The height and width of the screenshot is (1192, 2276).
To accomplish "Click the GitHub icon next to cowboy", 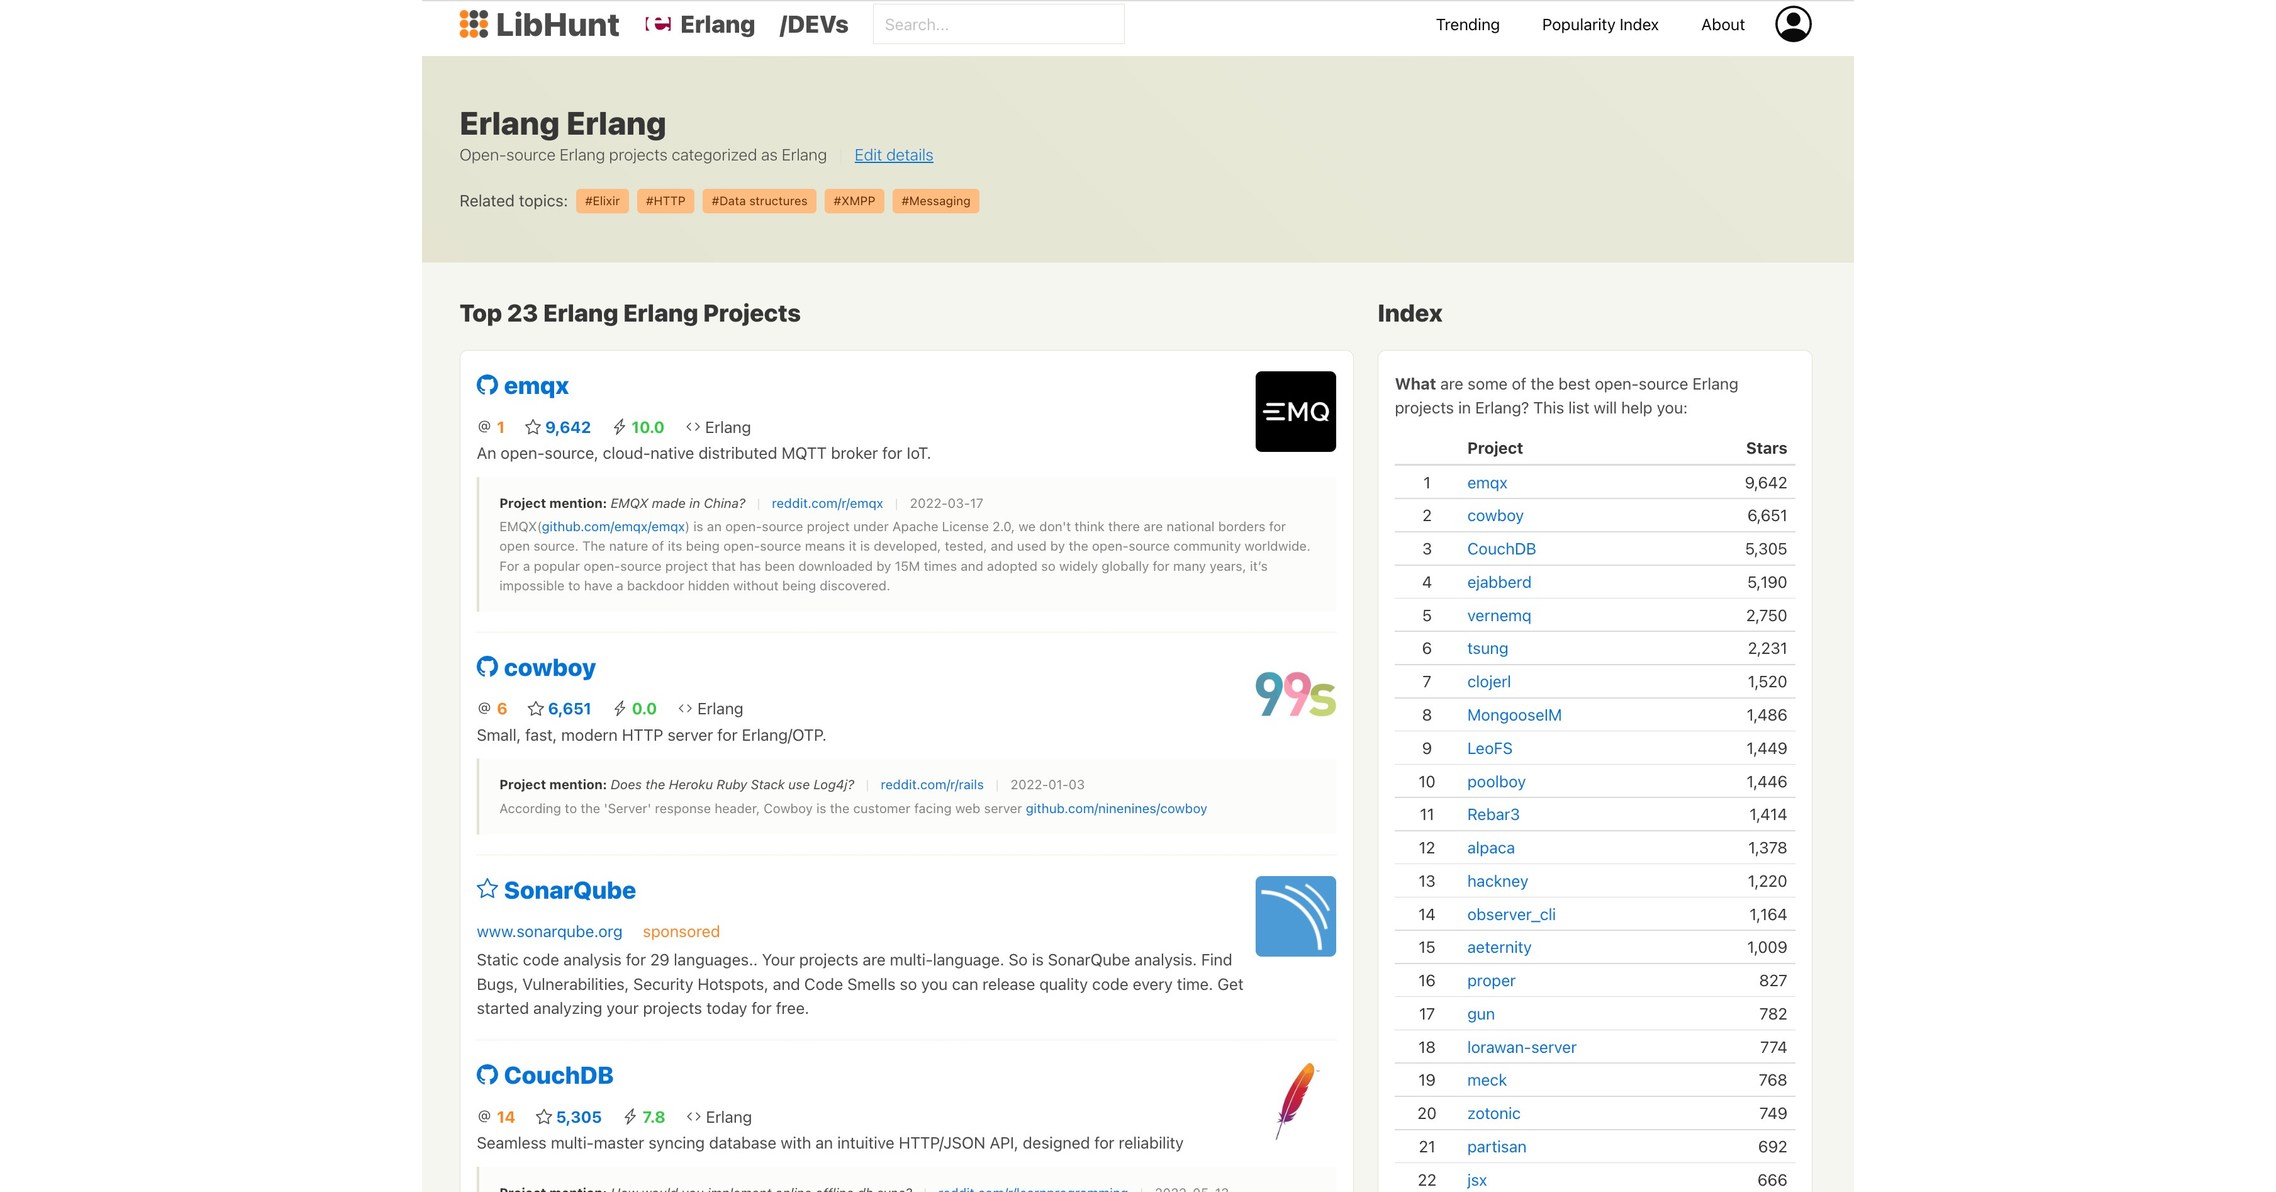I will click(x=487, y=667).
